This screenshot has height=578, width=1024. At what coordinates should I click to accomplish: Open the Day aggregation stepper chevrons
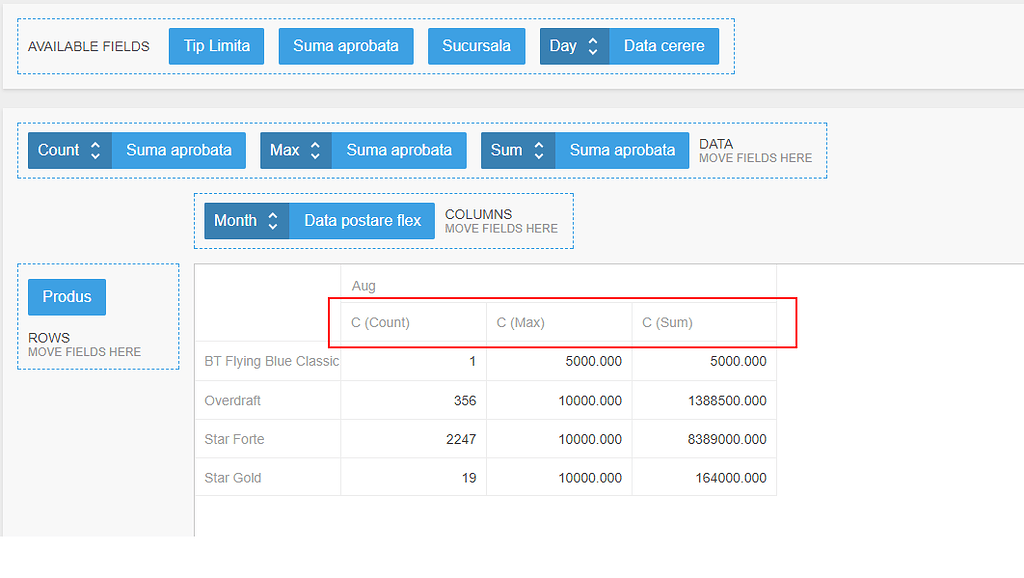click(593, 46)
